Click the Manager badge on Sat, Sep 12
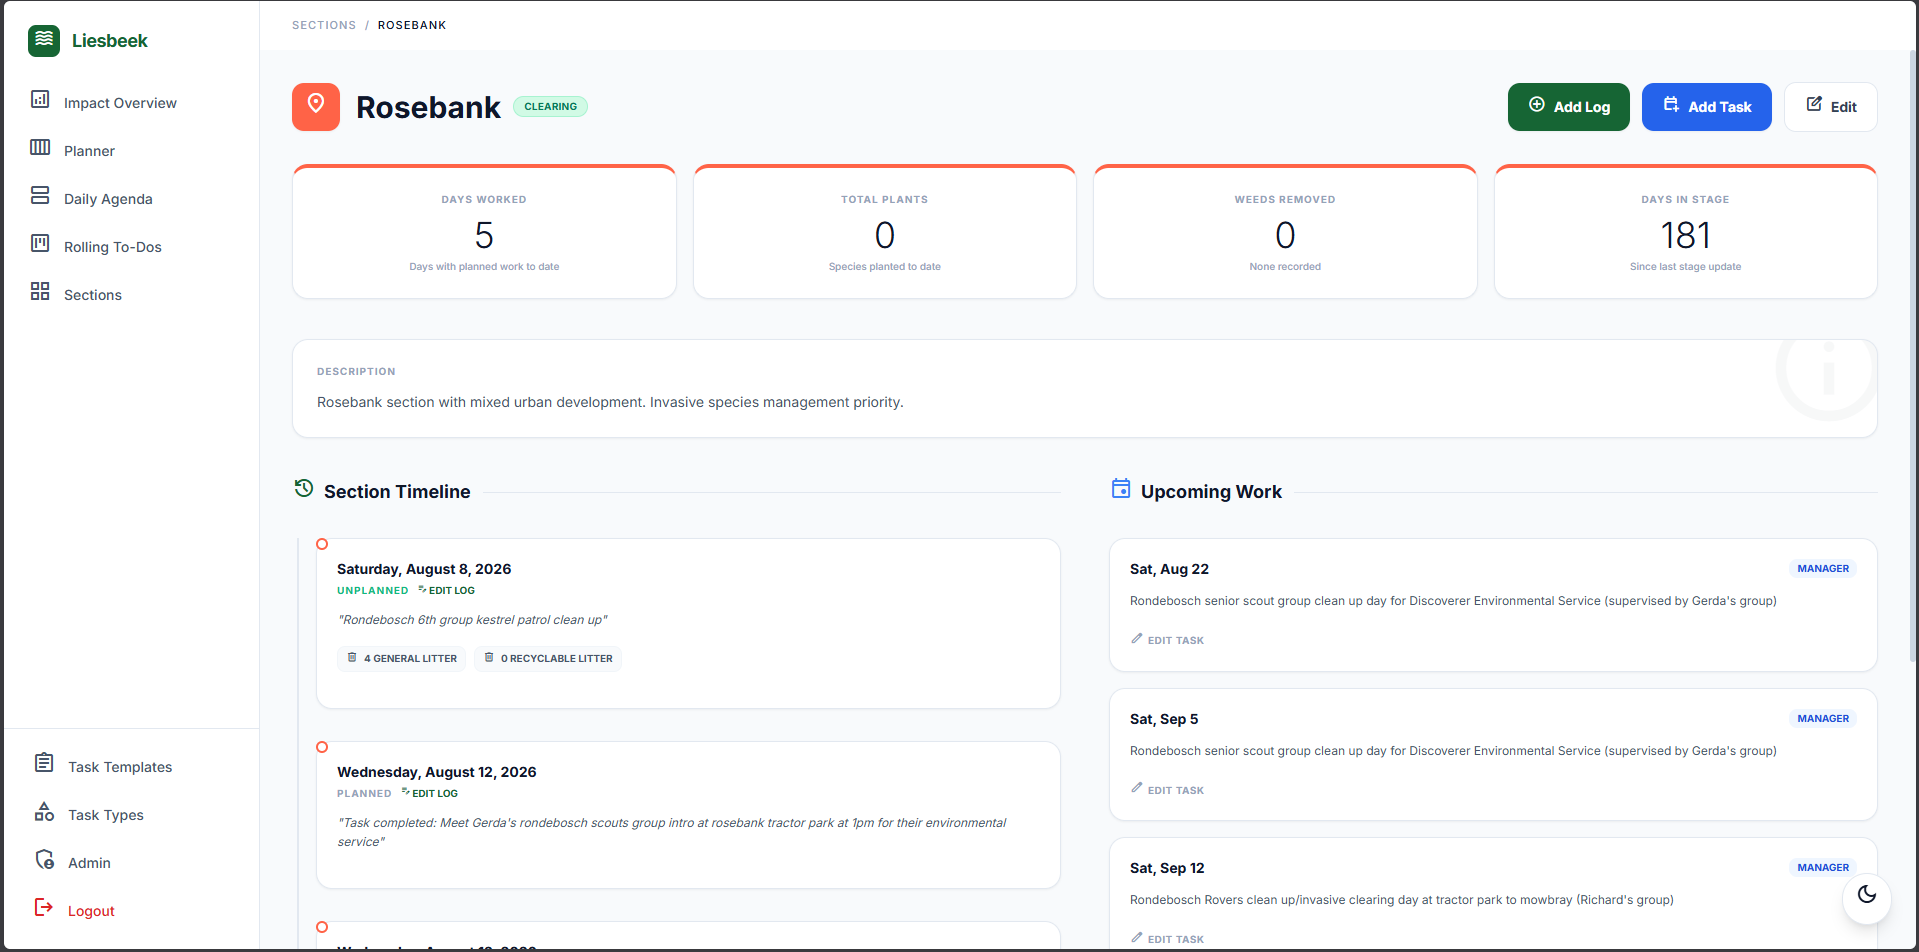This screenshot has height=952, width=1919. [x=1823, y=867]
